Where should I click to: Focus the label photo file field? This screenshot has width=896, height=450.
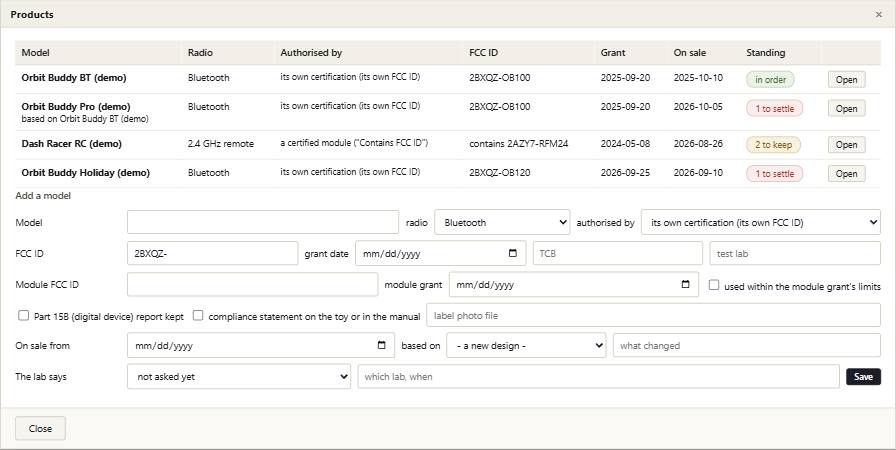(x=654, y=315)
